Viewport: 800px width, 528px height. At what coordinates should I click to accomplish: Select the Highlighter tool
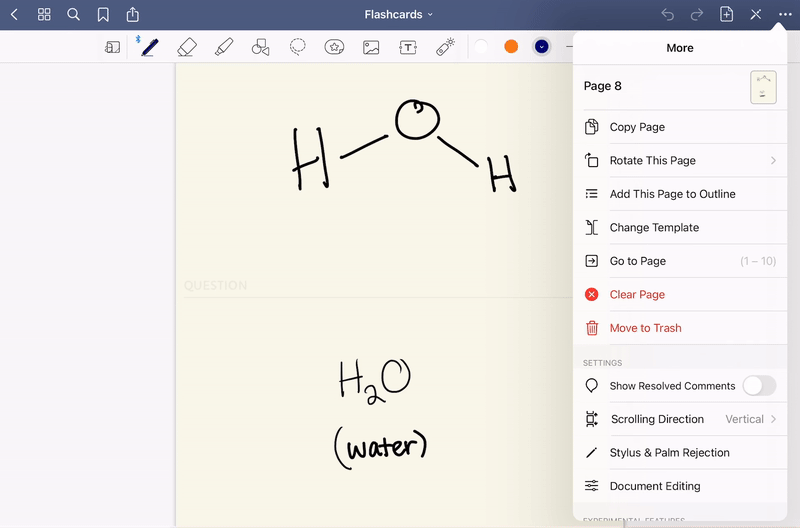(224, 47)
